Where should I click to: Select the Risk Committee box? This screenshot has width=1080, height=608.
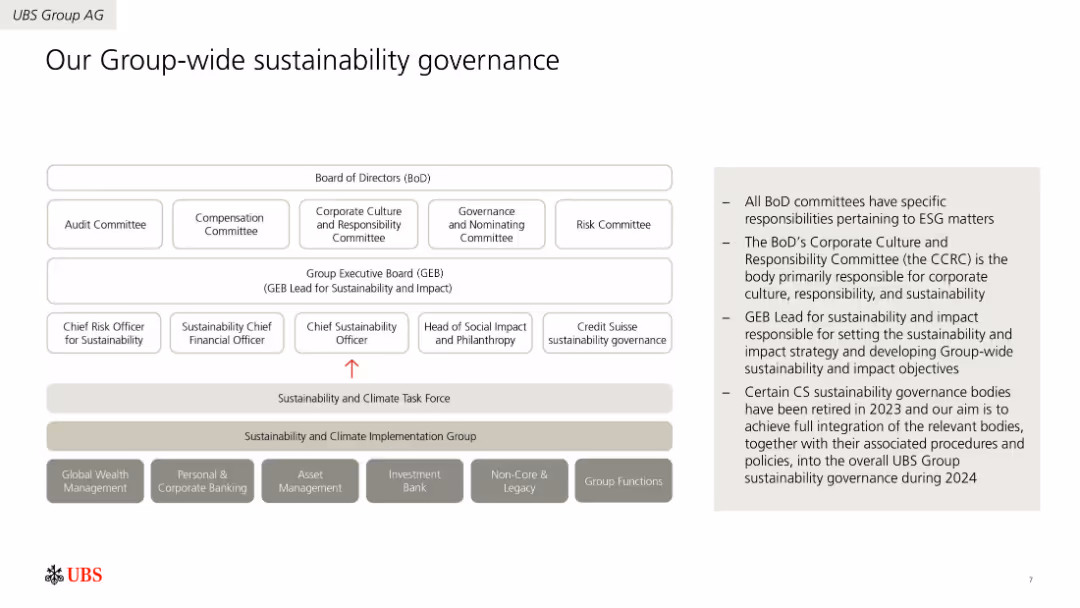point(613,224)
